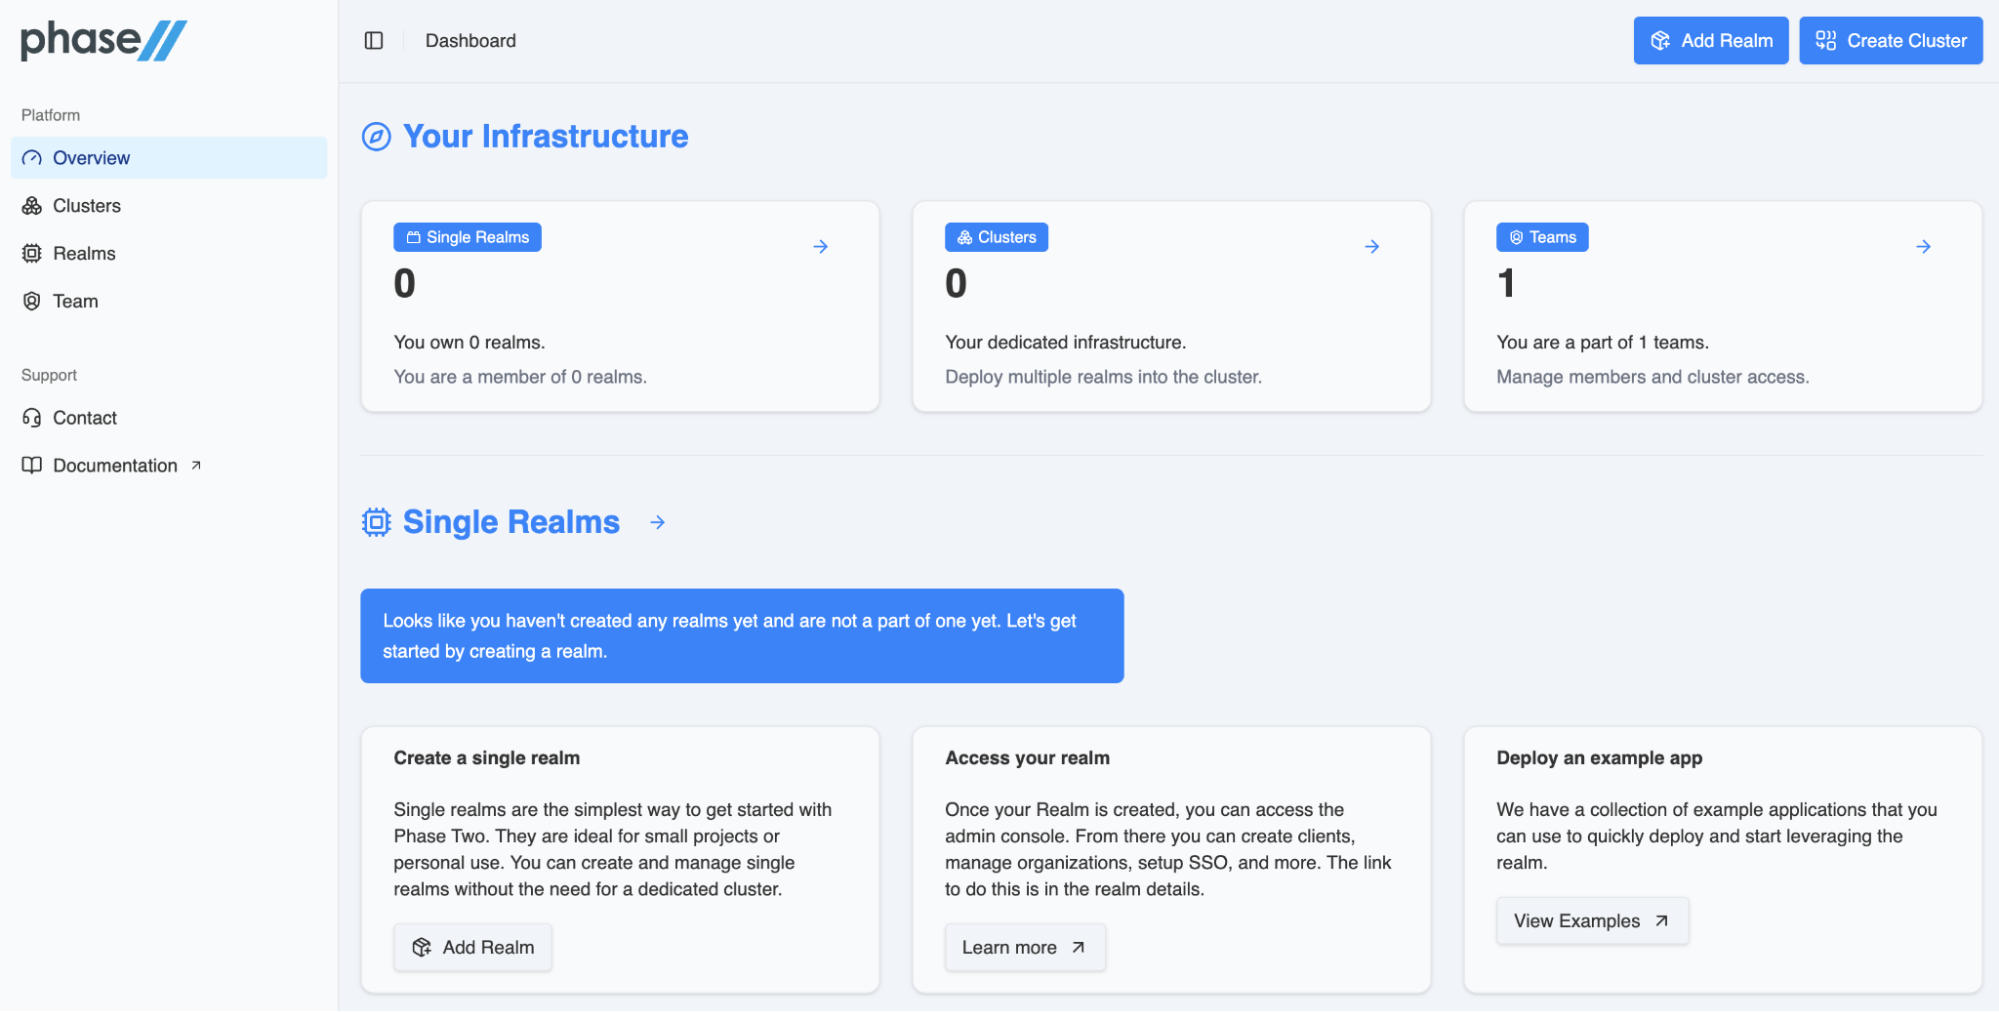The image size is (1999, 1012).
Task: Click the Create Cluster button
Action: pos(1890,40)
